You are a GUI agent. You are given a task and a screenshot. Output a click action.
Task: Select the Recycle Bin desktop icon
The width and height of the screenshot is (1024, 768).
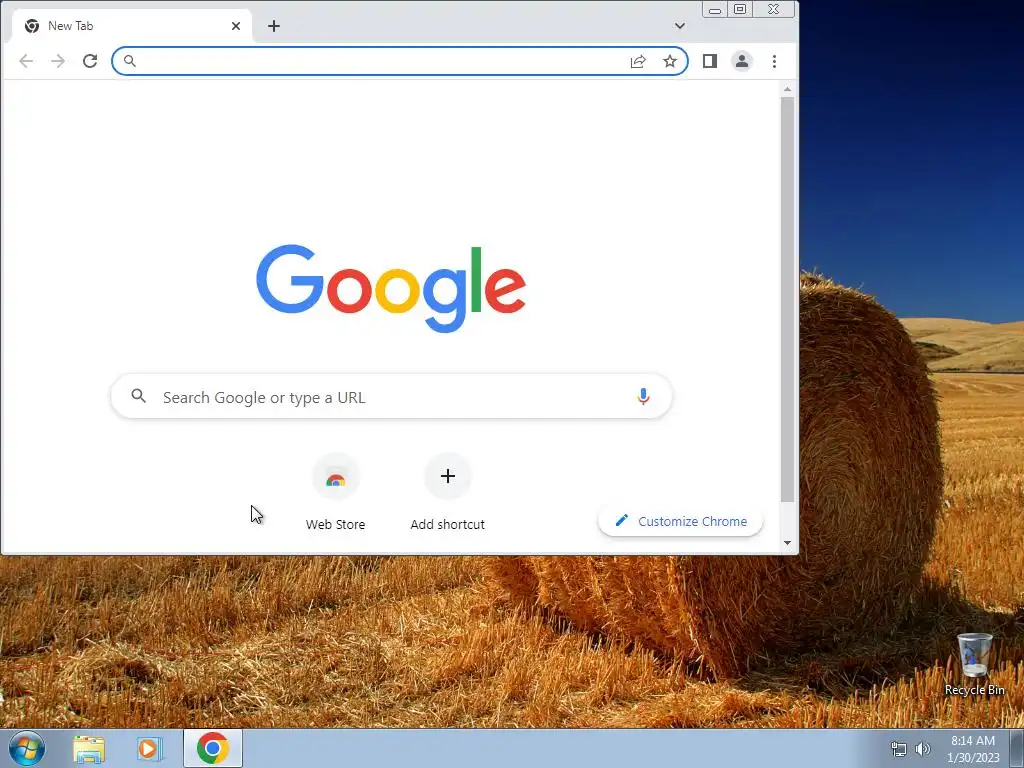coord(974,664)
